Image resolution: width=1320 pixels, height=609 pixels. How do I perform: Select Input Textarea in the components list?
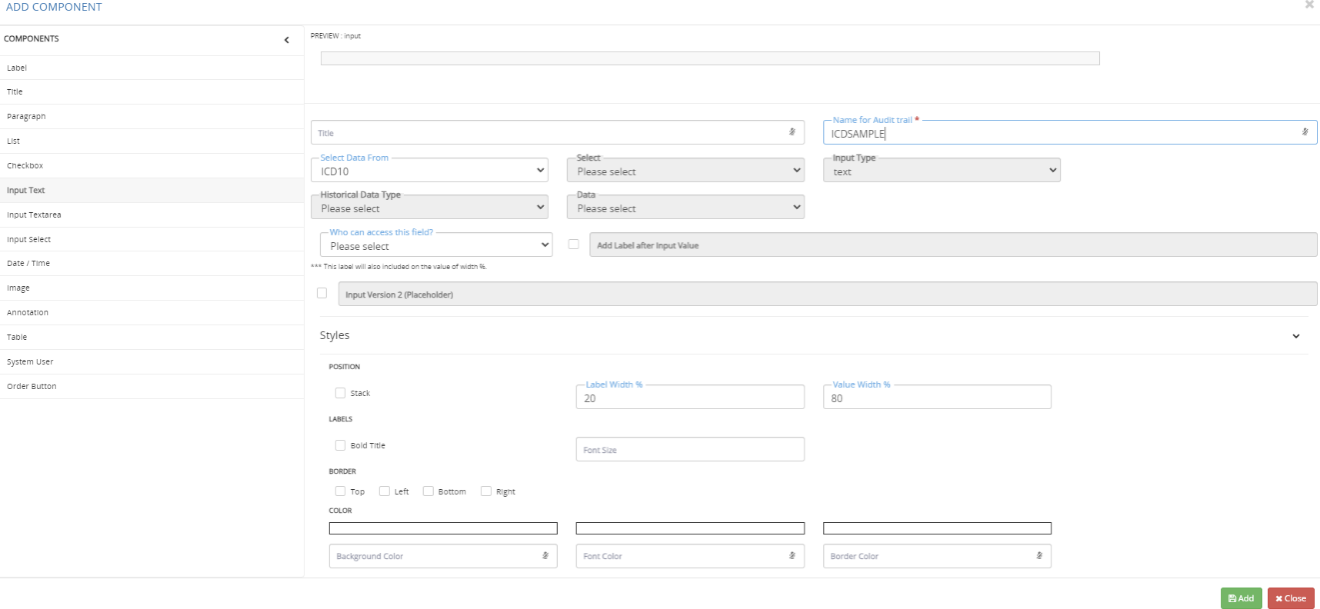[35, 214]
